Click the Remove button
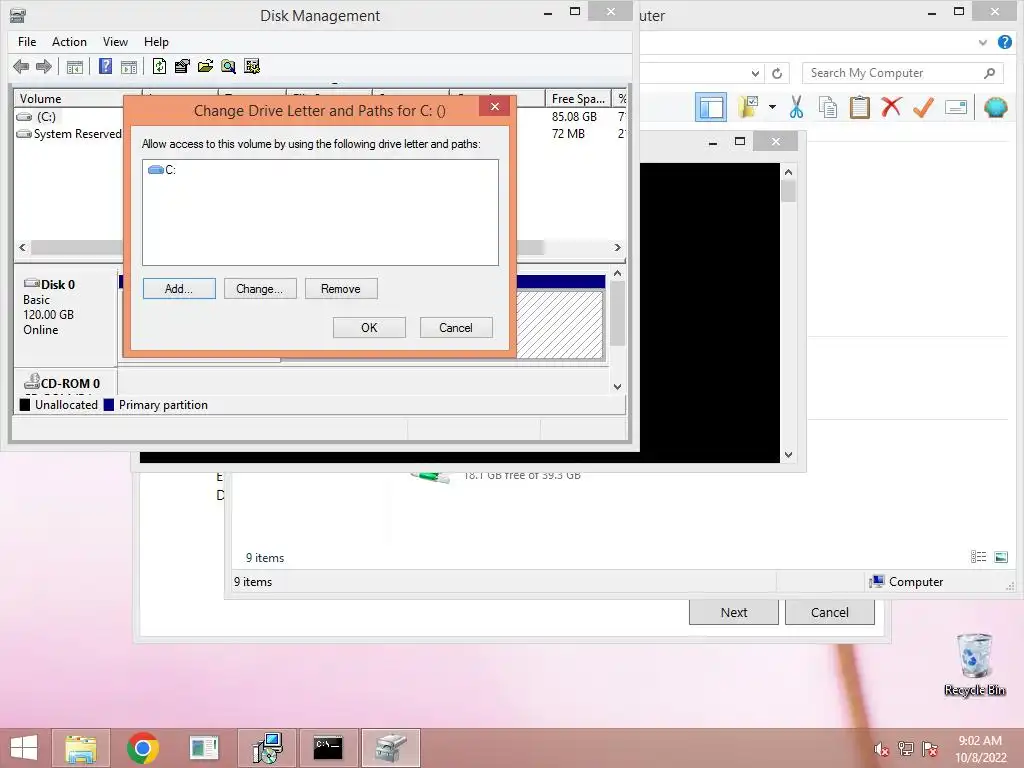 pyautogui.click(x=341, y=289)
